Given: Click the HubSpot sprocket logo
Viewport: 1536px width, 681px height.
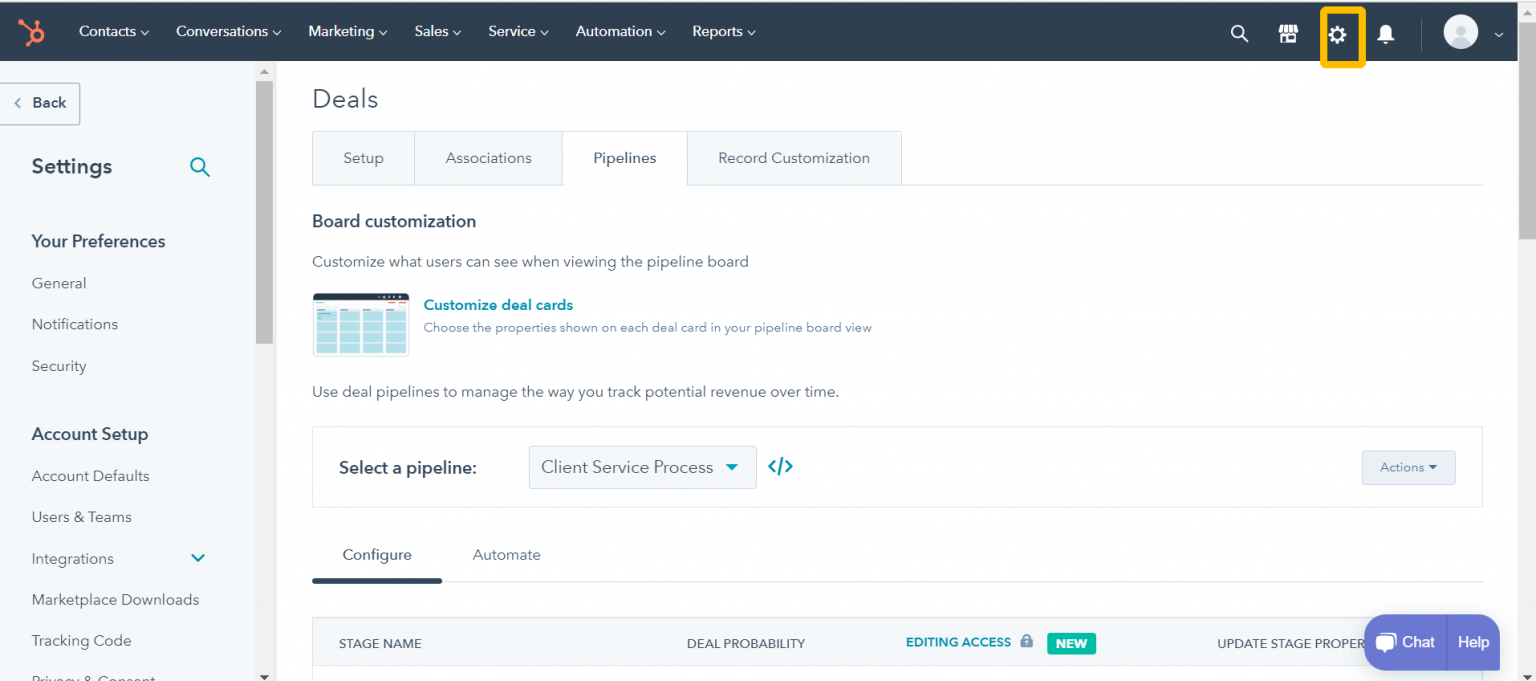Looking at the screenshot, I should coord(31,31).
